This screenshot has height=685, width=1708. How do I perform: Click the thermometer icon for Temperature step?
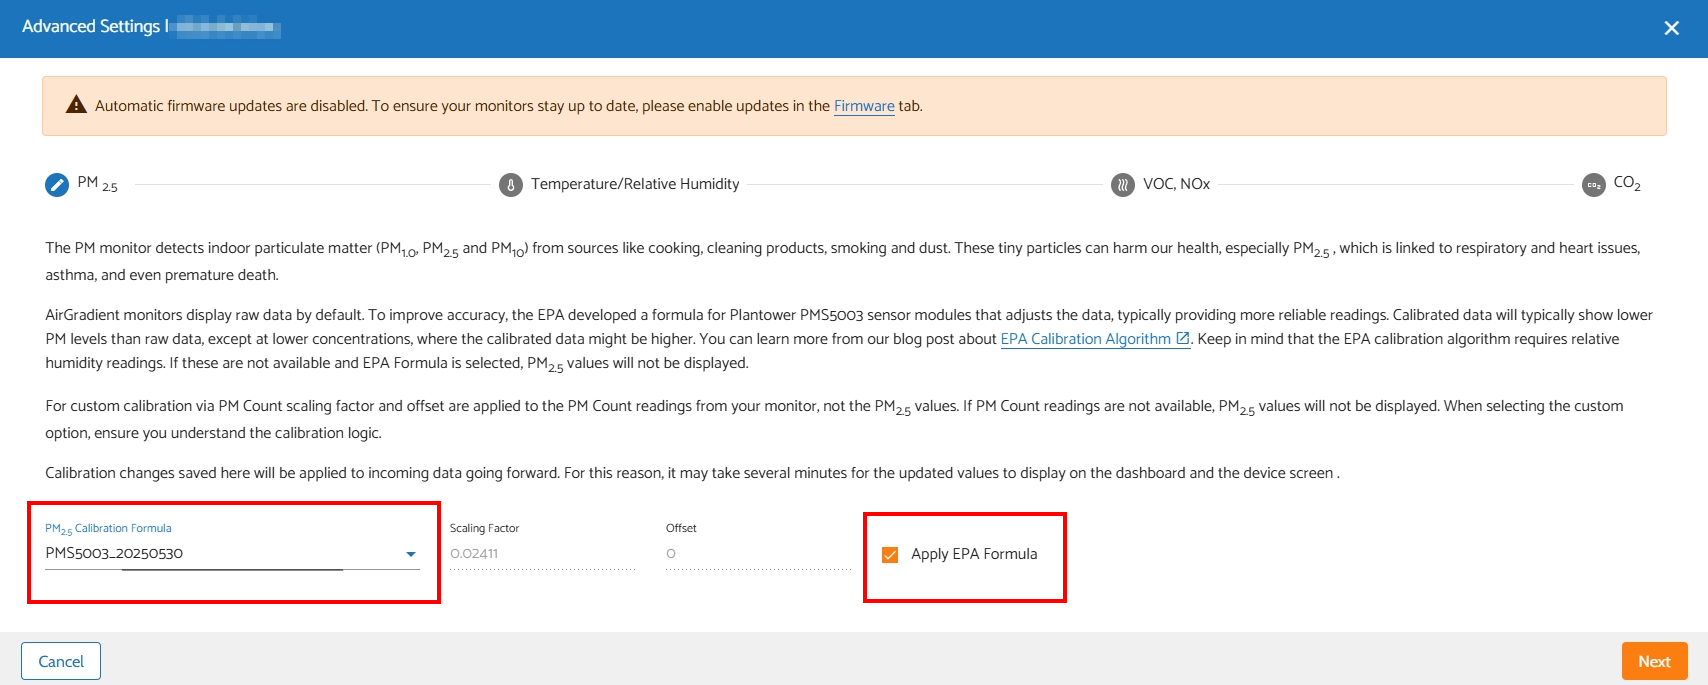pyautogui.click(x=511, y=185)
